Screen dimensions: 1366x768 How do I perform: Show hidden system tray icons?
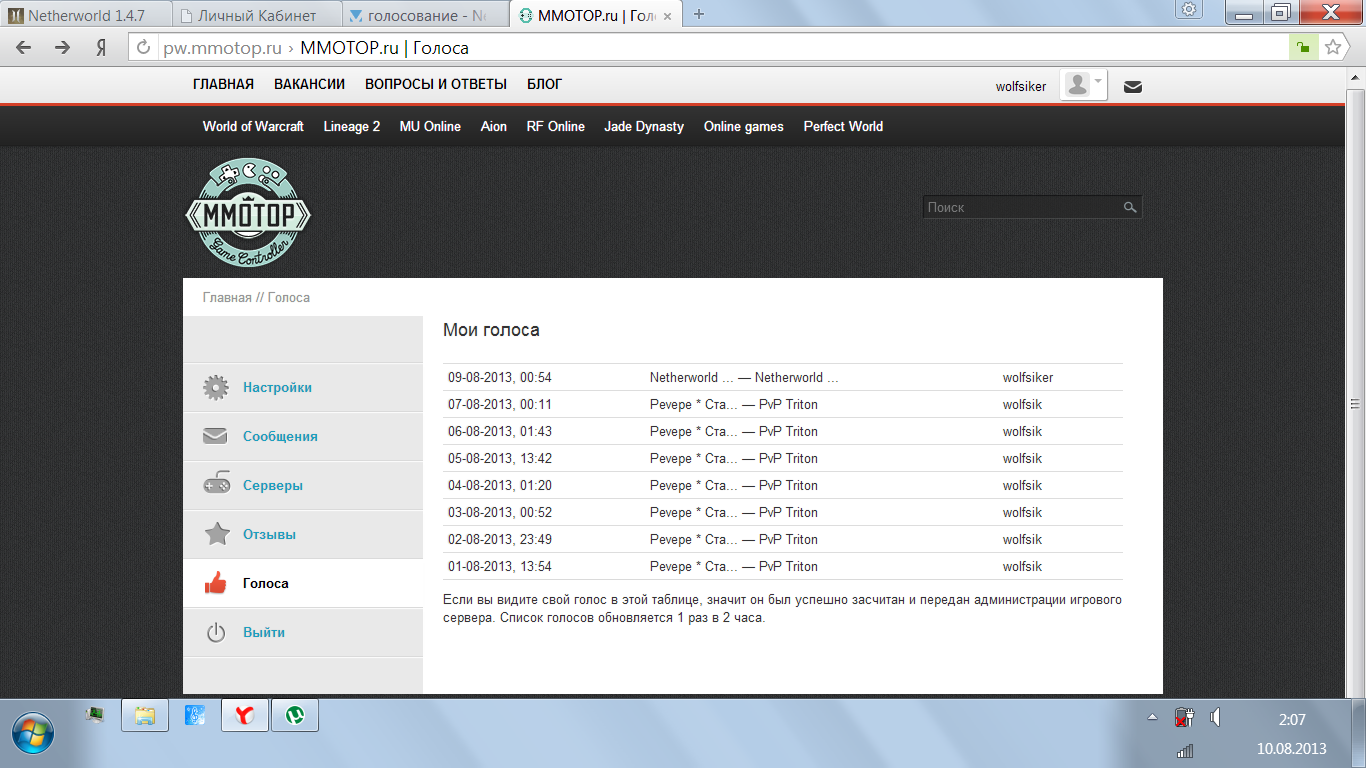[1152, 718]
